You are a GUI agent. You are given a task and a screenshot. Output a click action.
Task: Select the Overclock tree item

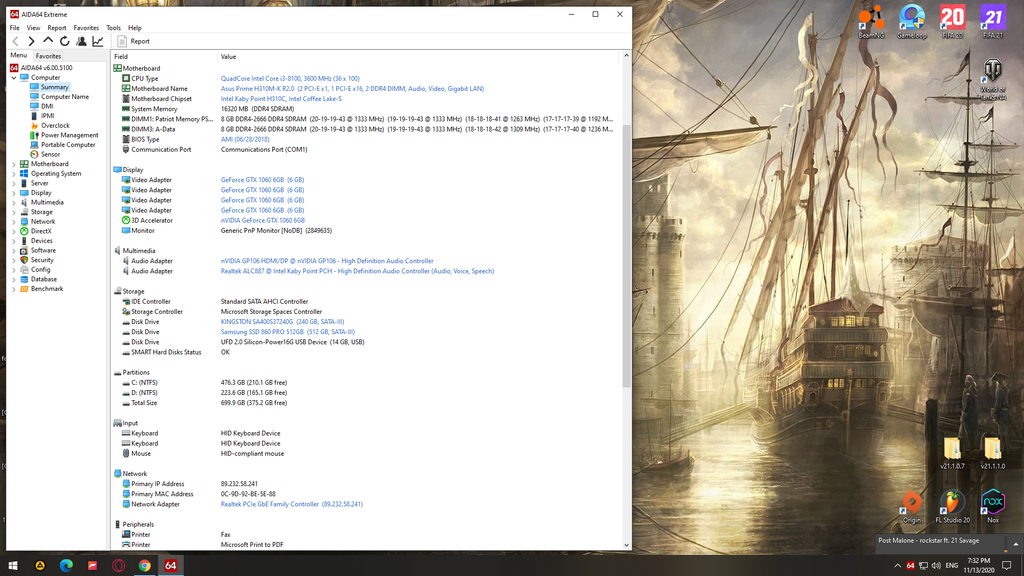(55, 126)
